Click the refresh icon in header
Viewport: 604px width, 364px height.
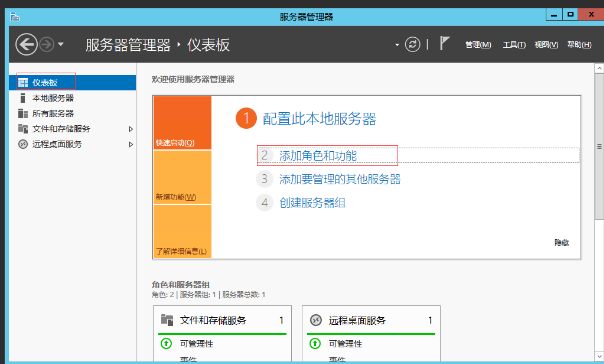(x=412, y=45)
